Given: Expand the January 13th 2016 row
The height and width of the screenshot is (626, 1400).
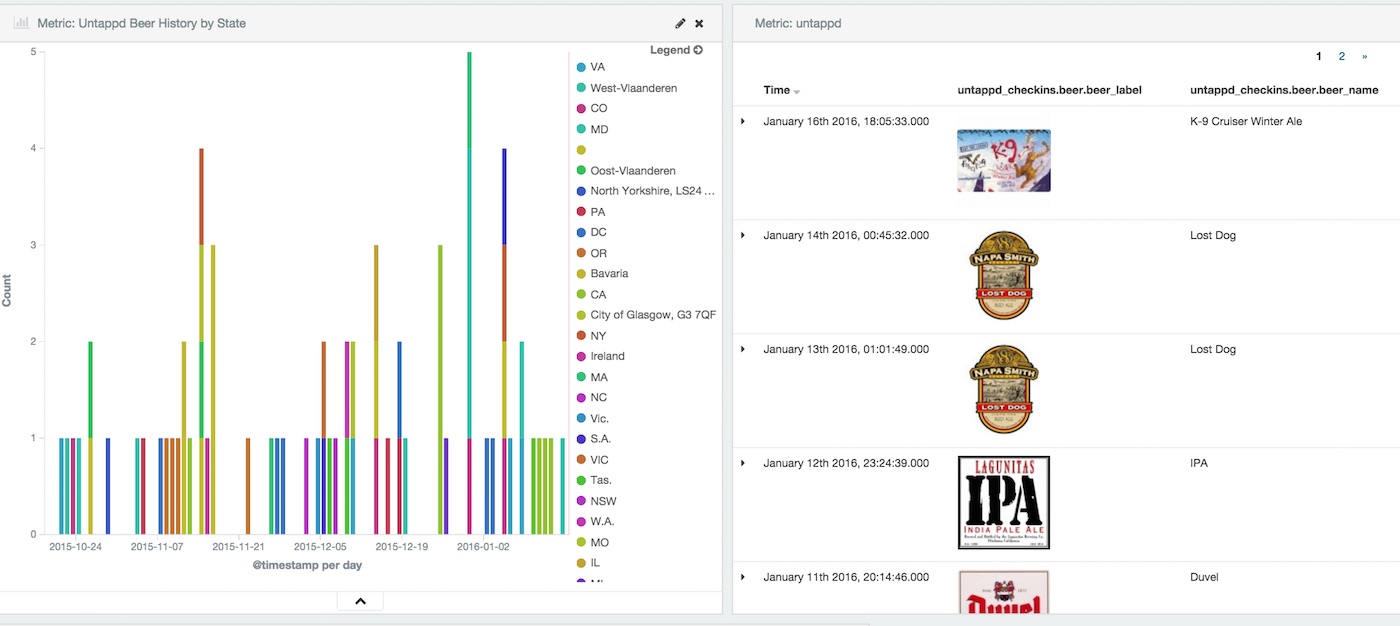Looking at the screenshot, I should click(x=743, y=349).
